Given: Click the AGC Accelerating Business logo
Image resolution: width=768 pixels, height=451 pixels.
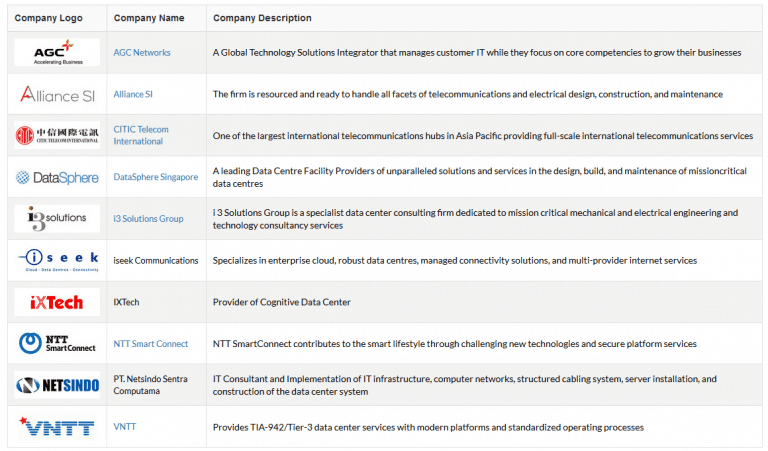Looking at the screenshot, I should [x=57, y=52].
